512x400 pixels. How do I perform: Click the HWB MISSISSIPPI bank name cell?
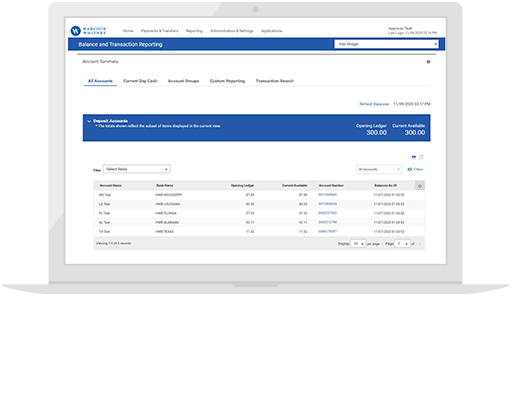click(x=169, y=195)
